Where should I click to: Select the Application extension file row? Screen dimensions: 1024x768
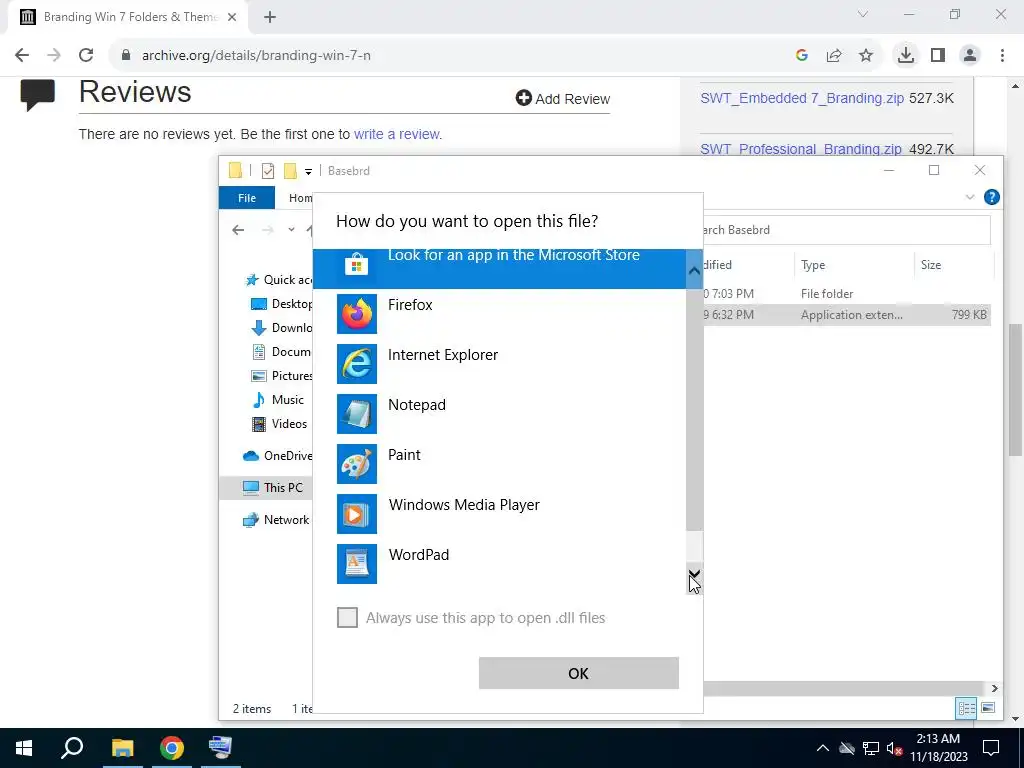click(x=847, y=315)
